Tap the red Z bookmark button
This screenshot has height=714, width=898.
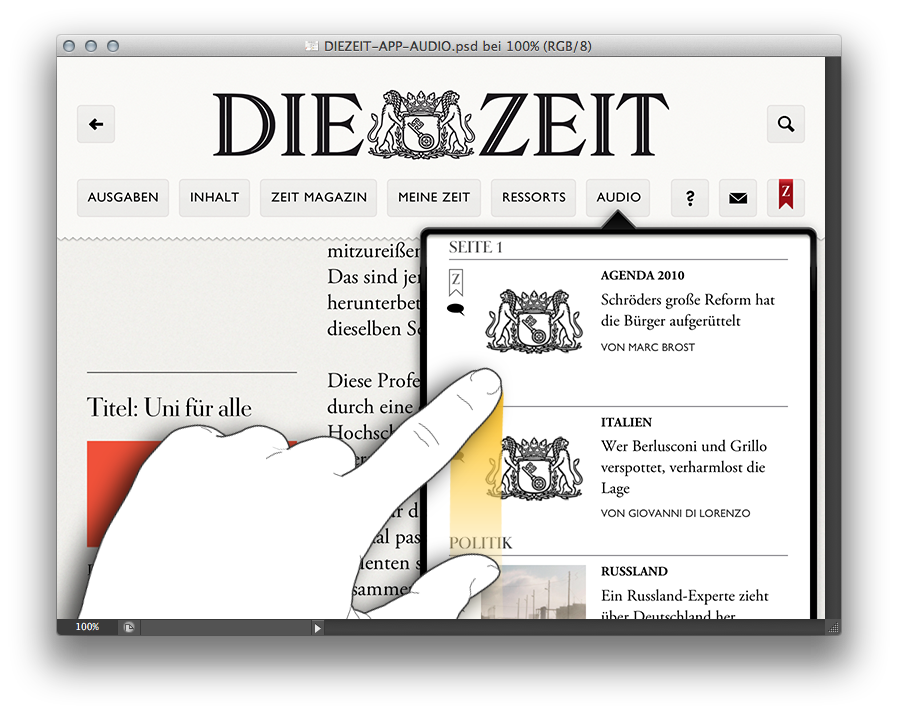click(x=786, y=198)
